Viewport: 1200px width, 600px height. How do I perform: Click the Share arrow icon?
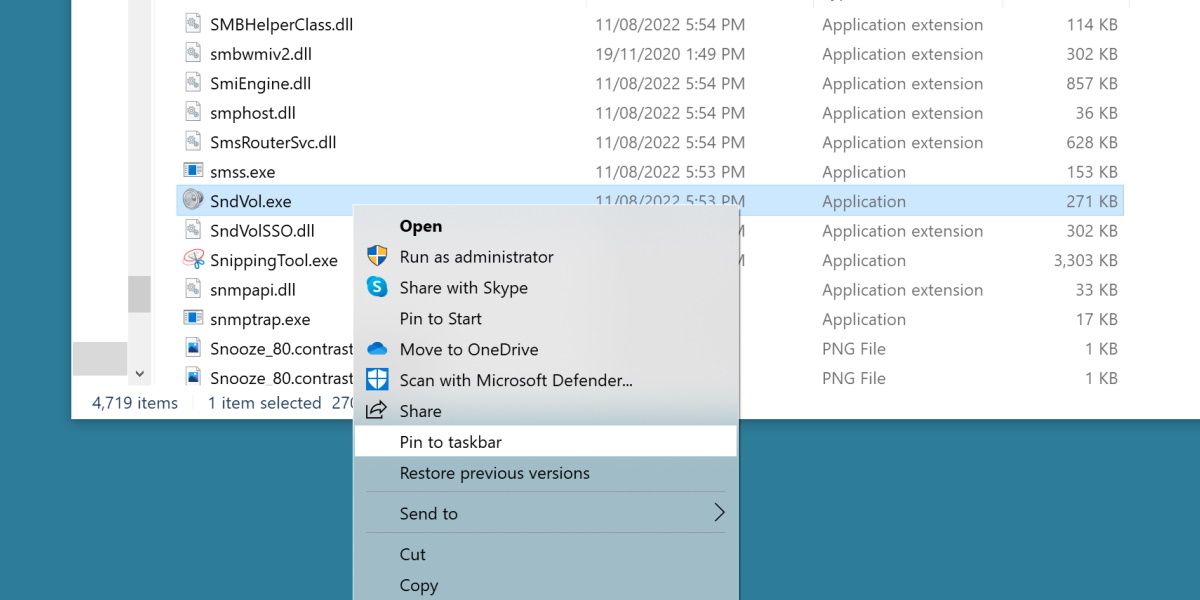tap(377, 411)
